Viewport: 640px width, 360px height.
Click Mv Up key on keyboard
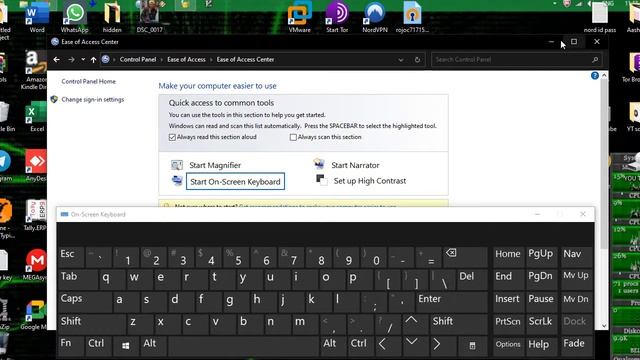pos(576,280)
